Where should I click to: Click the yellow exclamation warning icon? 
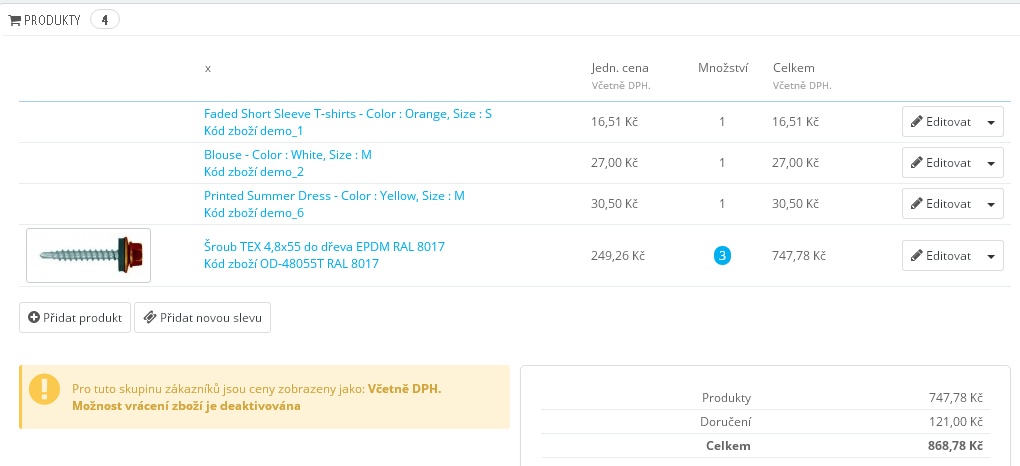(44, 389)
